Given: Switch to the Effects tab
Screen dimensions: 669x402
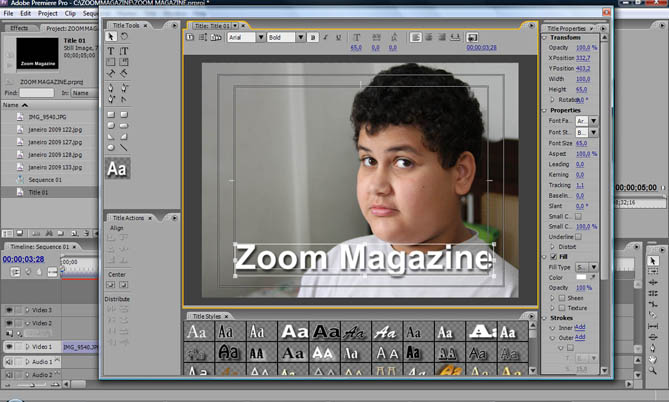Looking at the screenshot, I should click(19, 28).
